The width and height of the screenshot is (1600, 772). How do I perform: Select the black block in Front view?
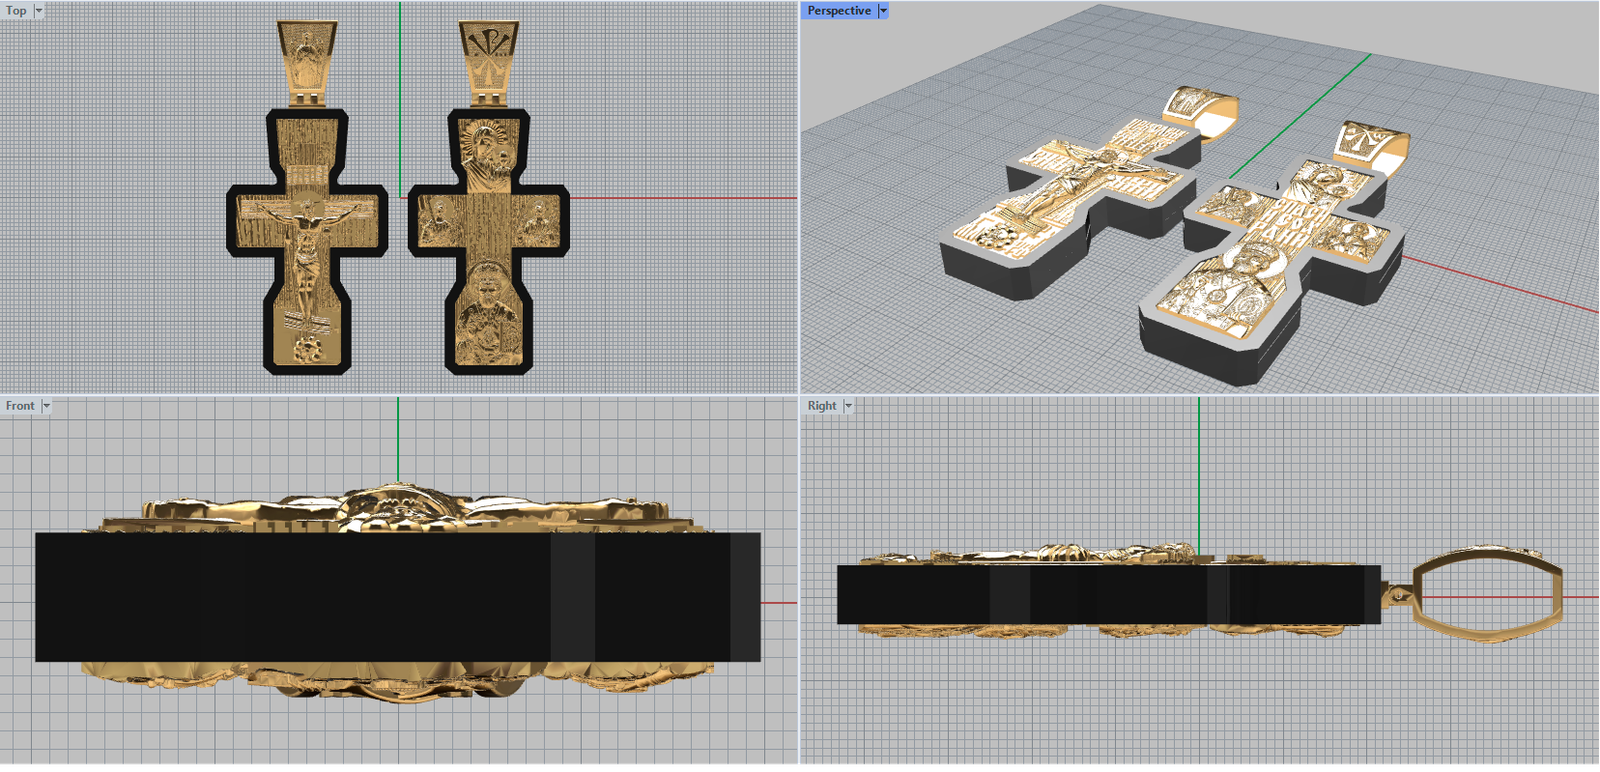pyautogui.click(x=300, y=597)
